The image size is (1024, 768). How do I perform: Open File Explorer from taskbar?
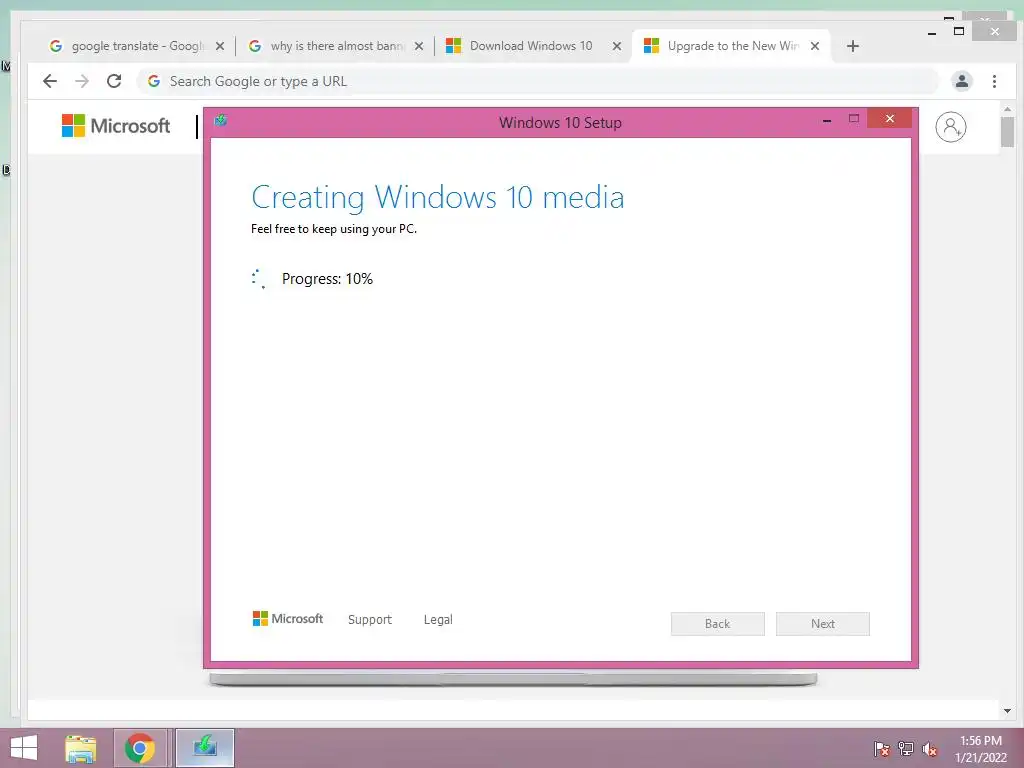click(x=81, y=748)
